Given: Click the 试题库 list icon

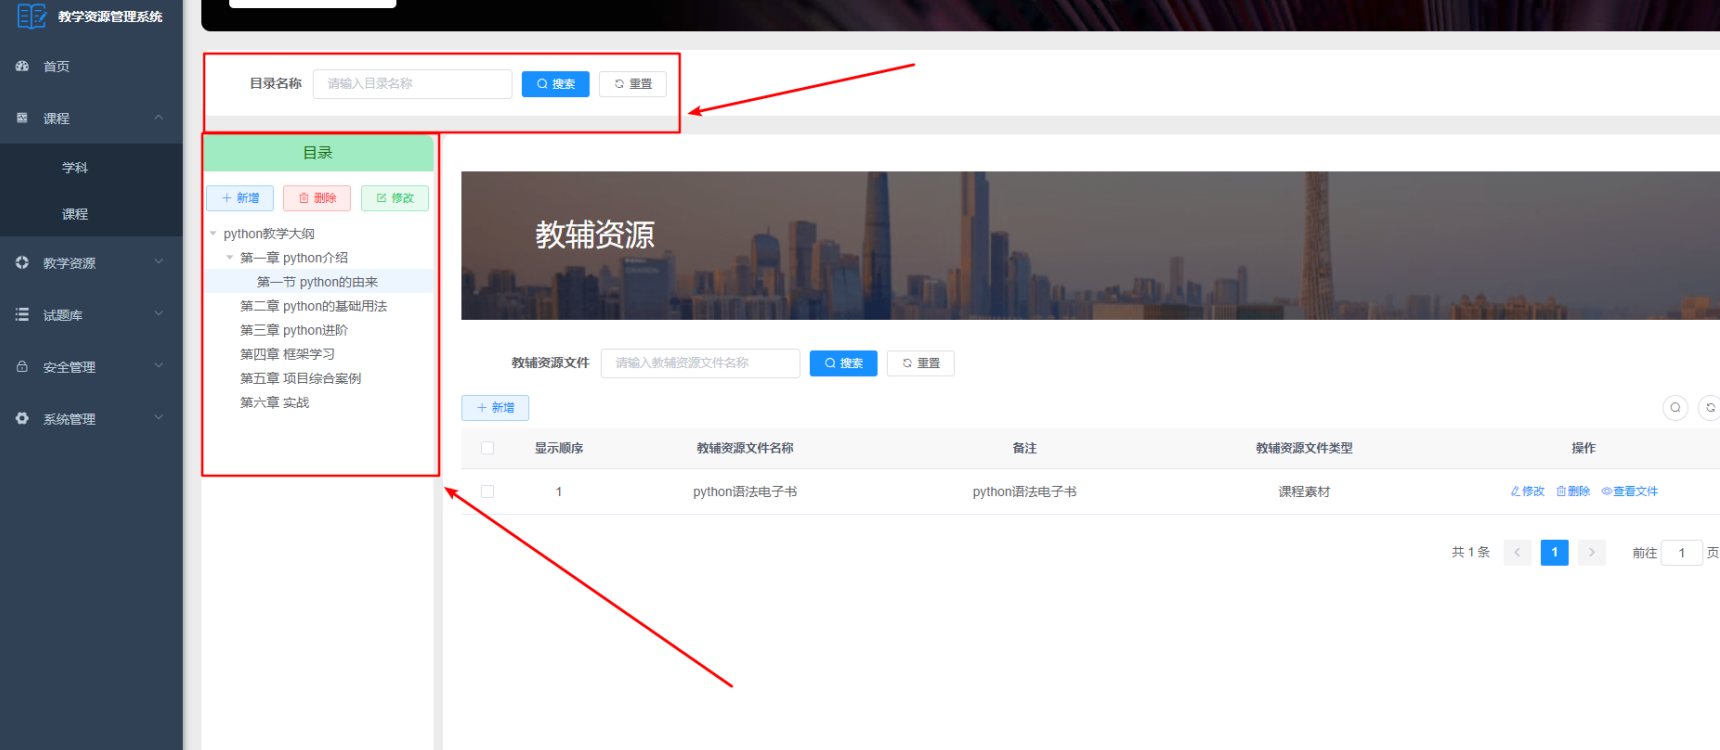Looking at the screenshot, I should (22, 315).
